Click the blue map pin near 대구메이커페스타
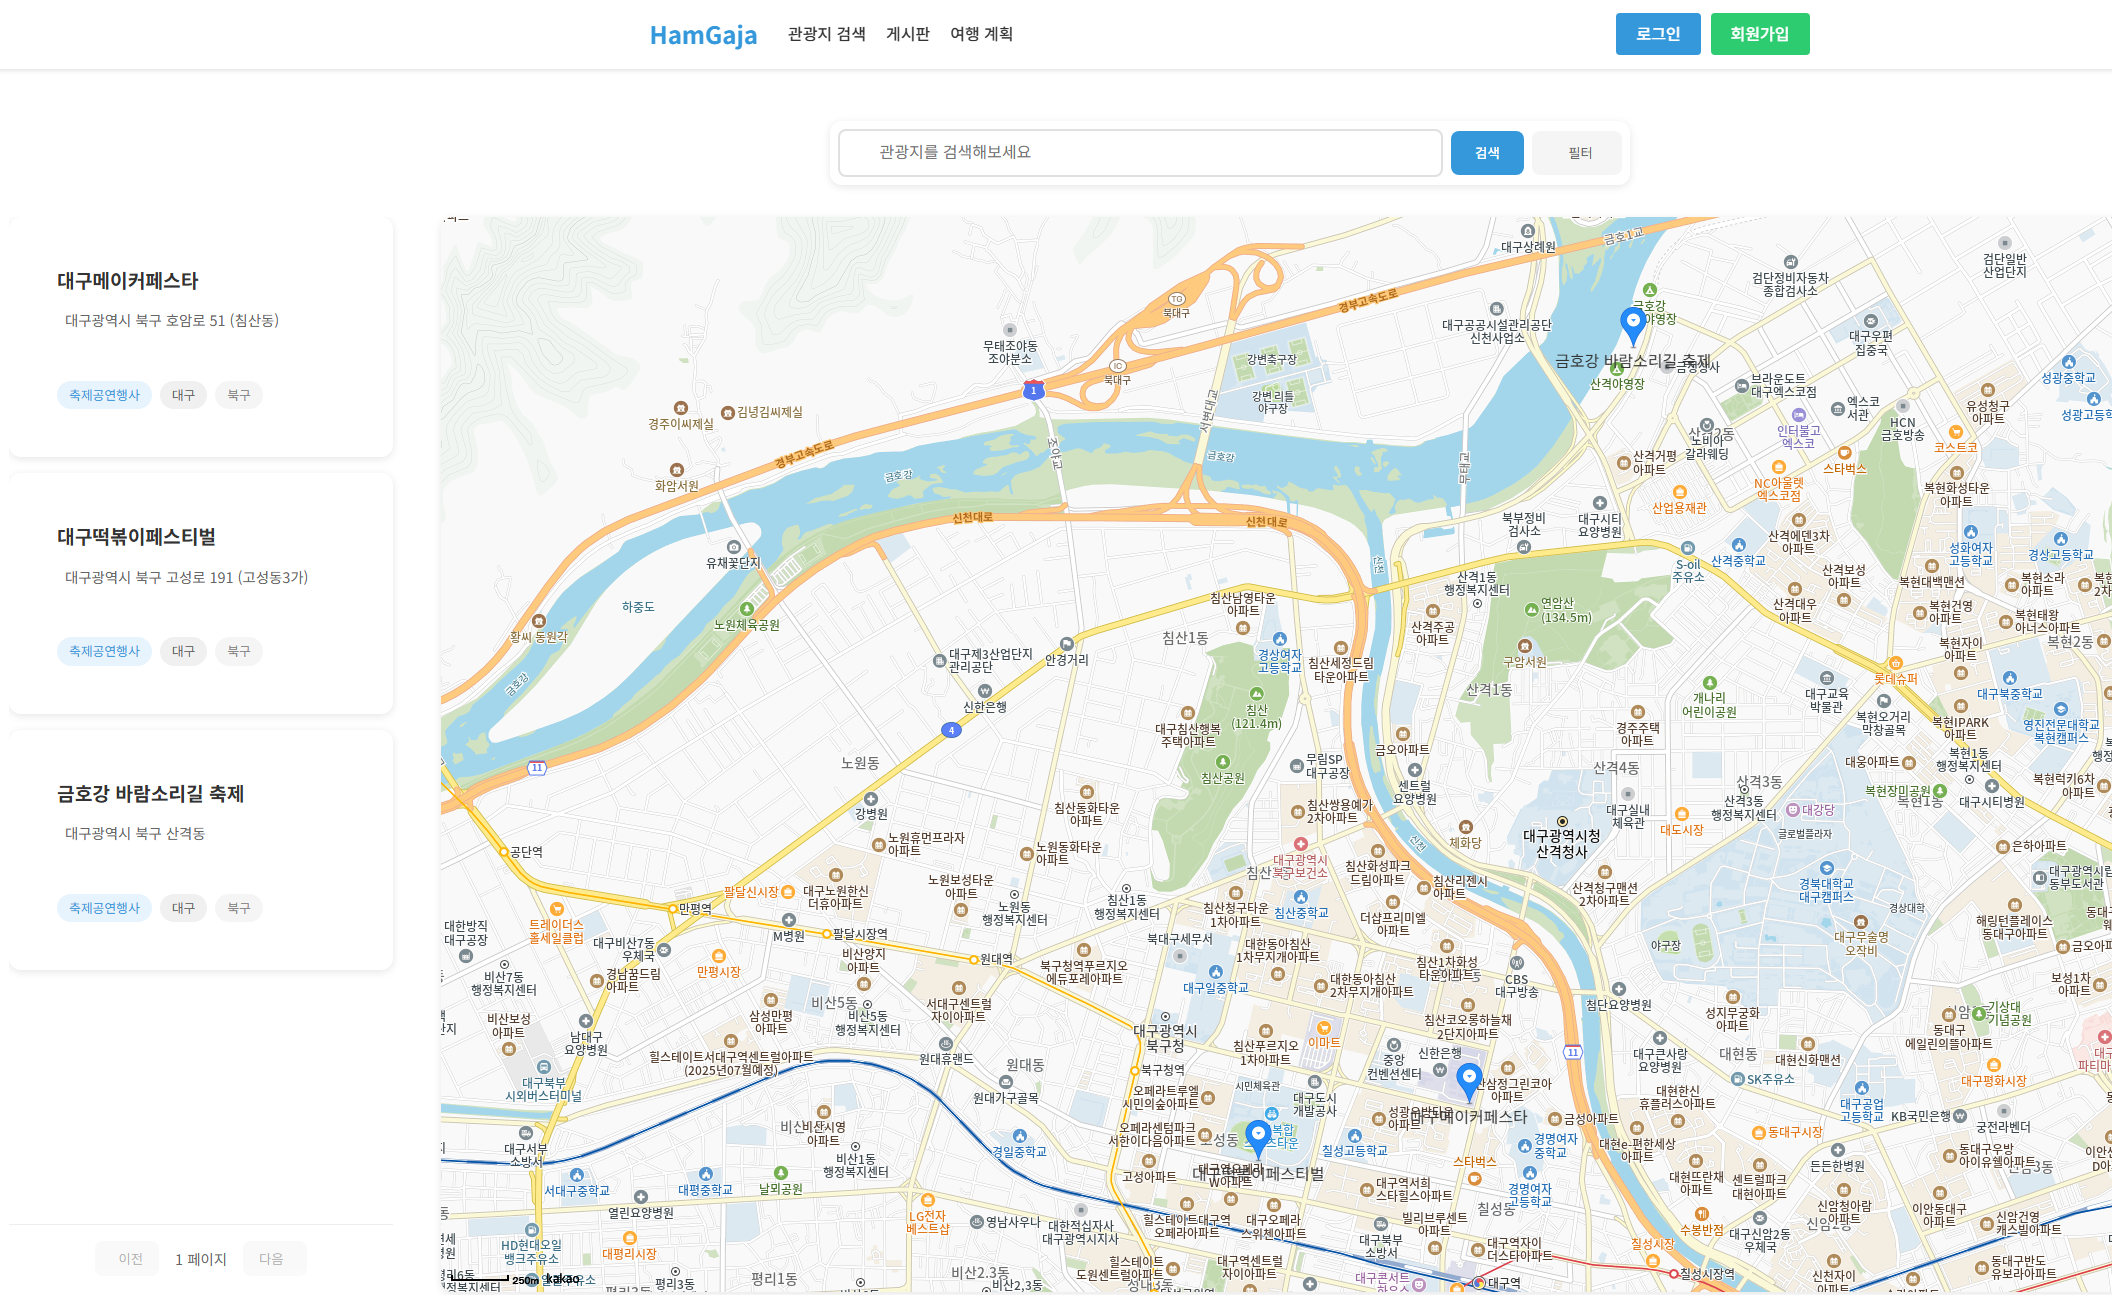This screenshot has width=2112, height=1295. pos(1468,1079)
